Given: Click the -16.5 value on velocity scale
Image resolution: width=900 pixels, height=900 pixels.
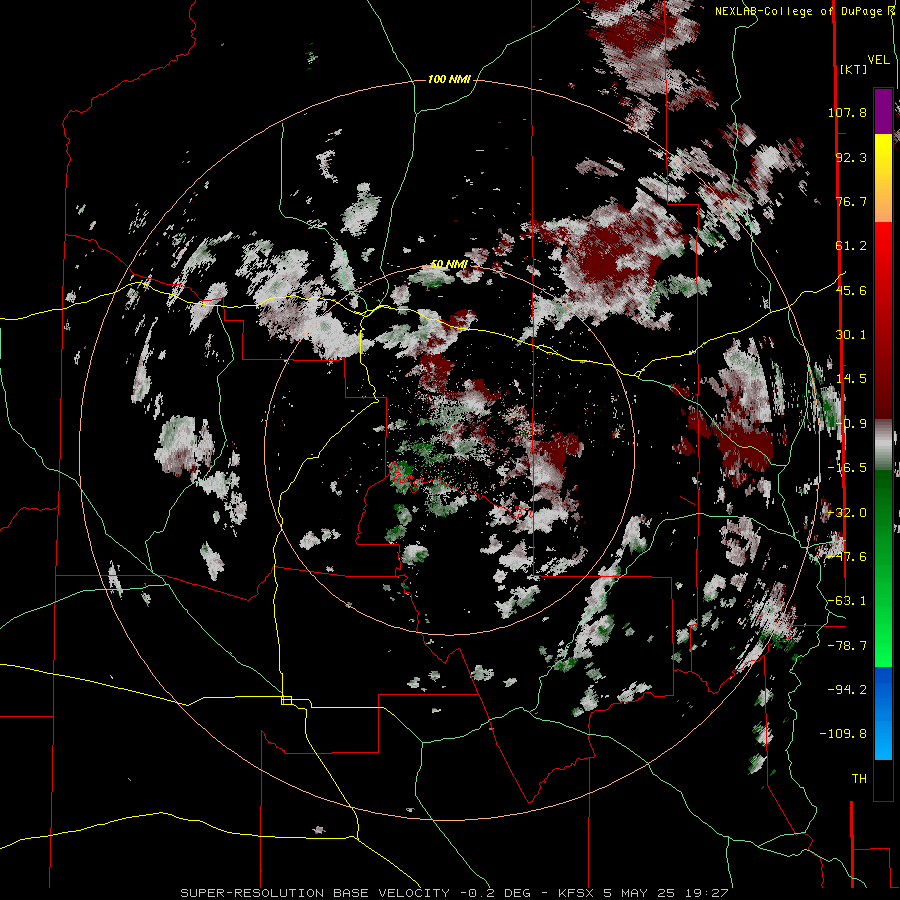Looking at the screenshot, I should pos(847,468).
